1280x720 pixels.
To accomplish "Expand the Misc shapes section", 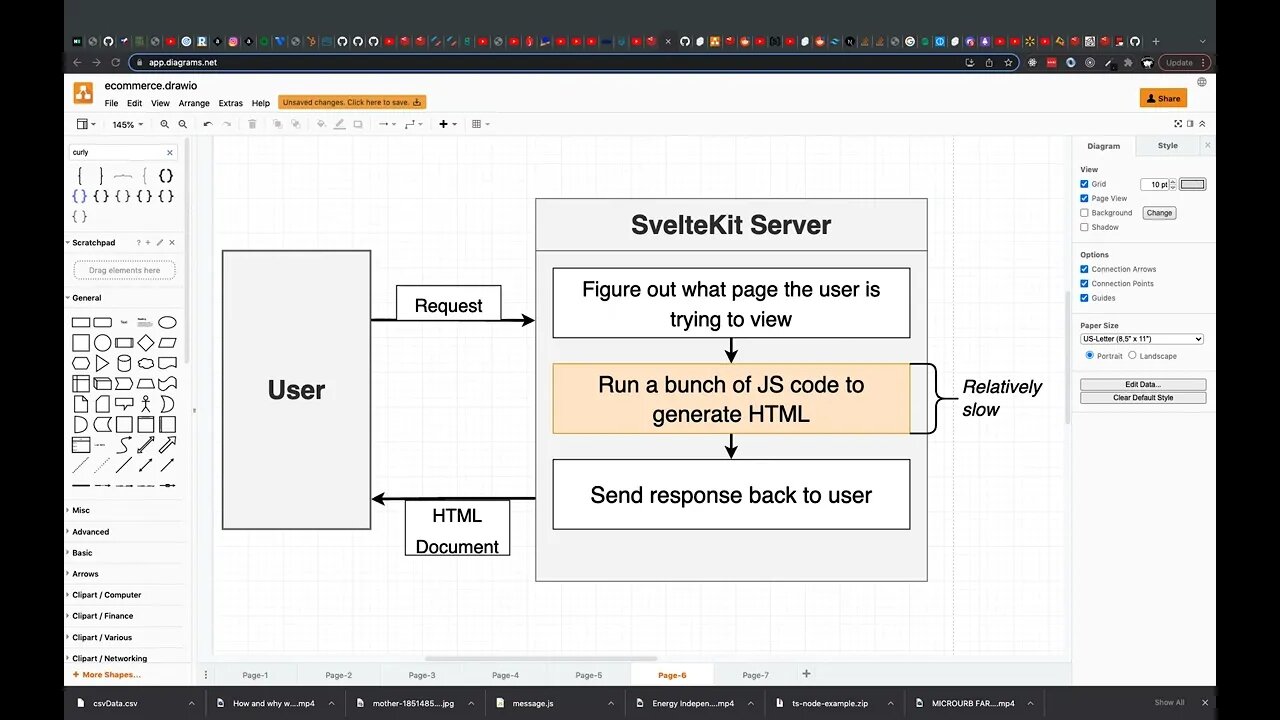I will 80,510.
